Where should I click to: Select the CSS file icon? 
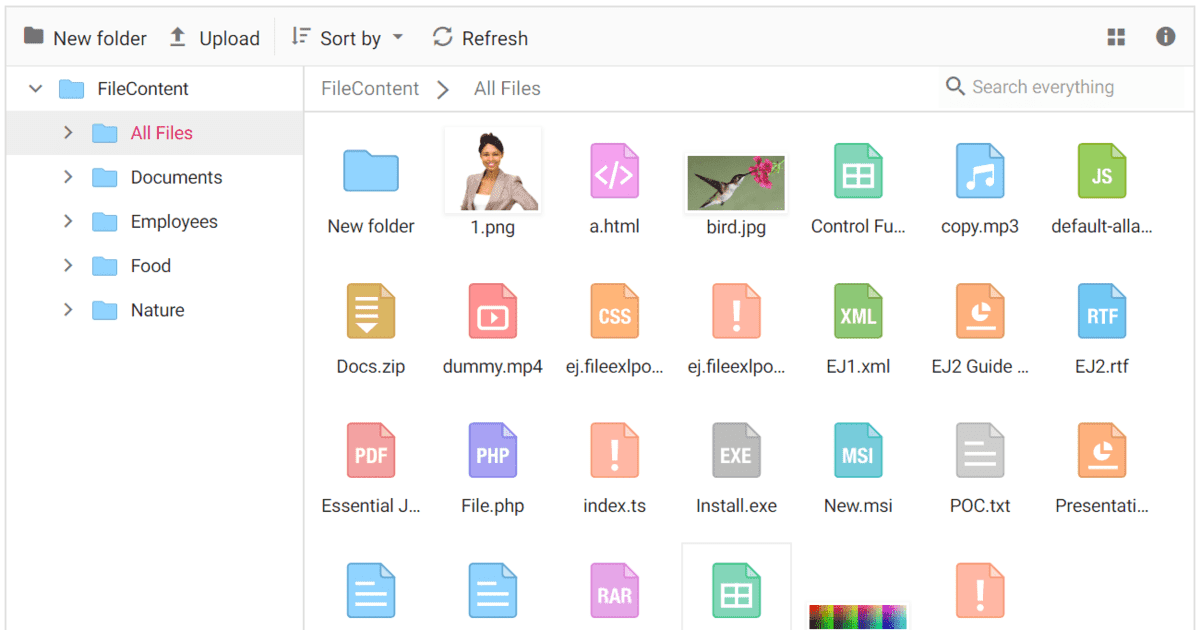coord(614,311)
